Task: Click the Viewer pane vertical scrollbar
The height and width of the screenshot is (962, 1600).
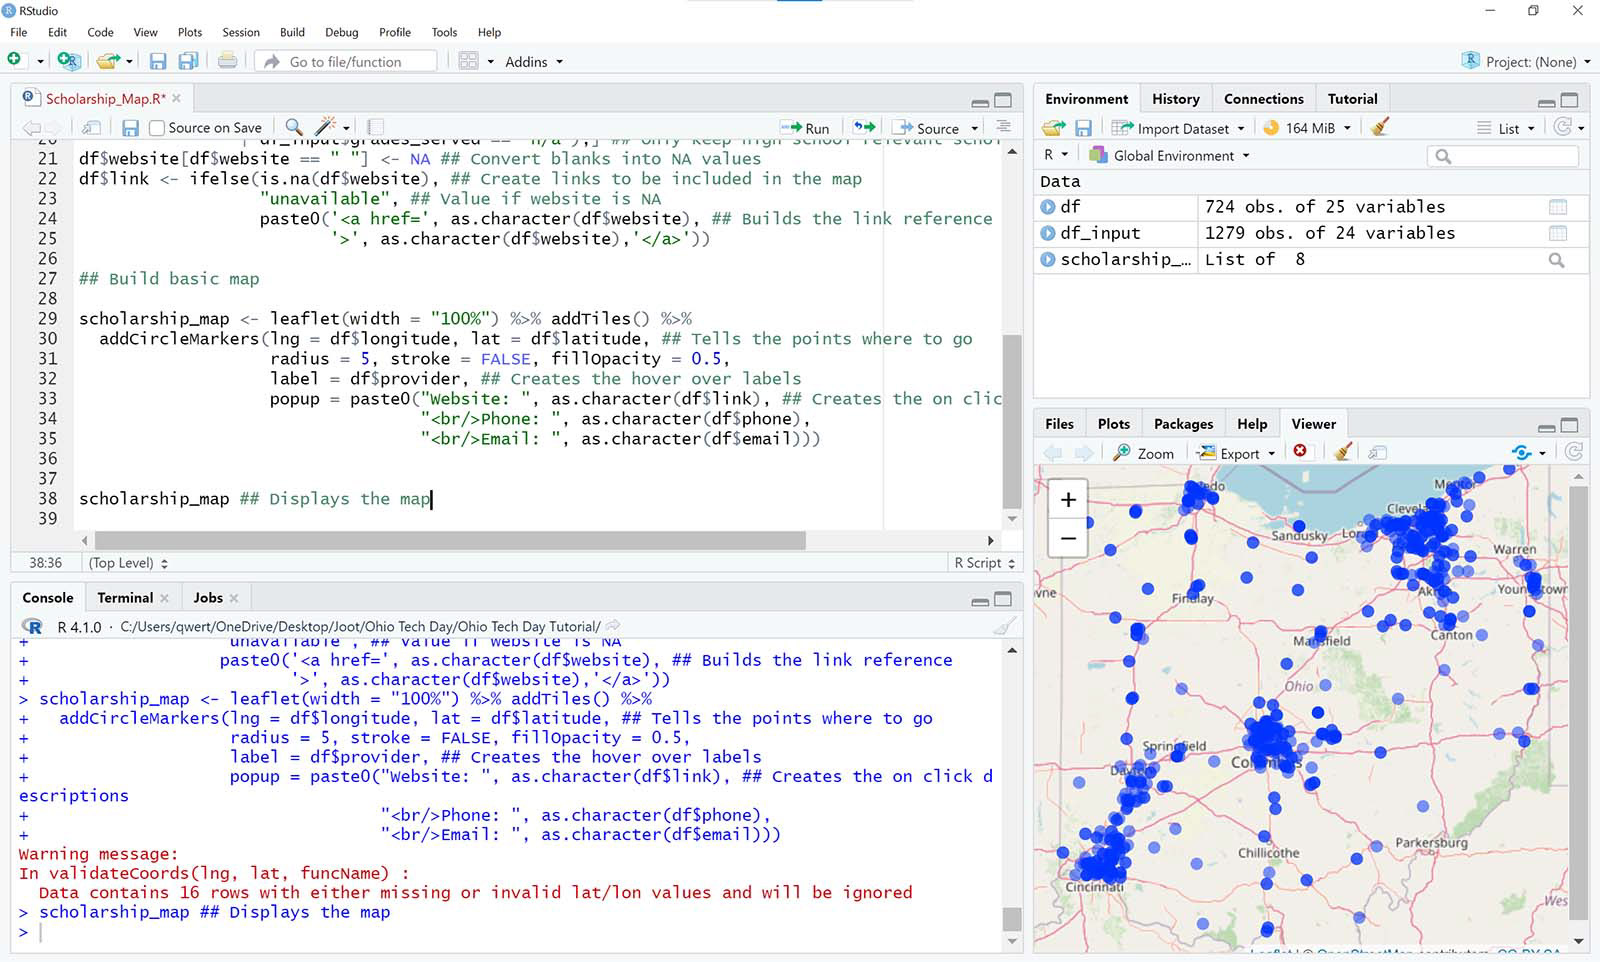Action: (x=1579, y=701)
